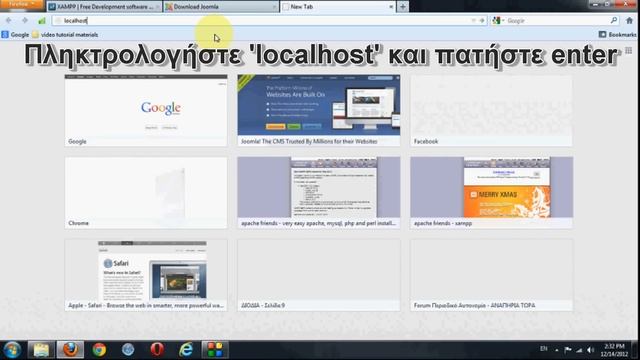Viewport: 640px width, 360px height.
Task: Toggle the new tab grid view icon
Action: 629,51
